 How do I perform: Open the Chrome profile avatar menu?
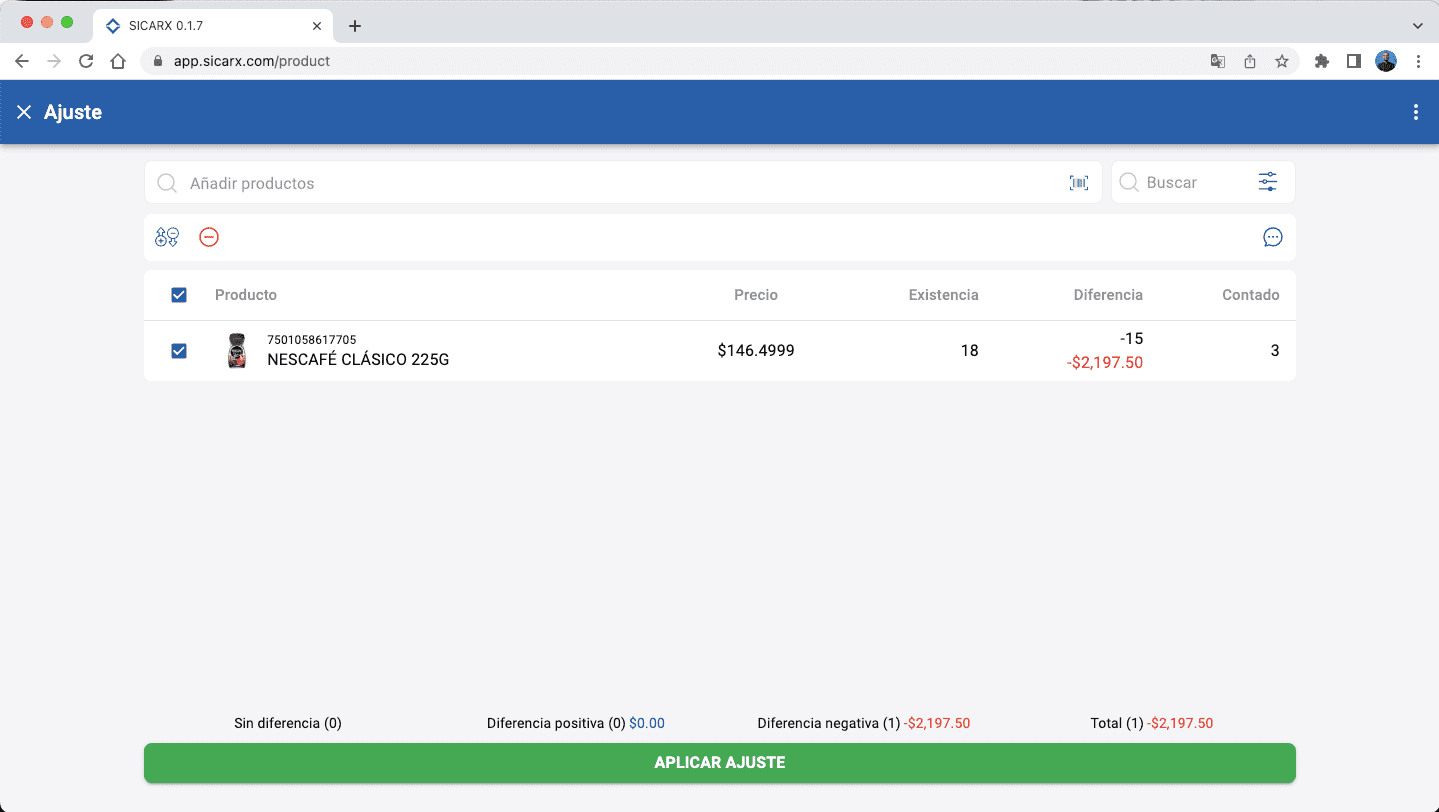[x=1386, y=61]
